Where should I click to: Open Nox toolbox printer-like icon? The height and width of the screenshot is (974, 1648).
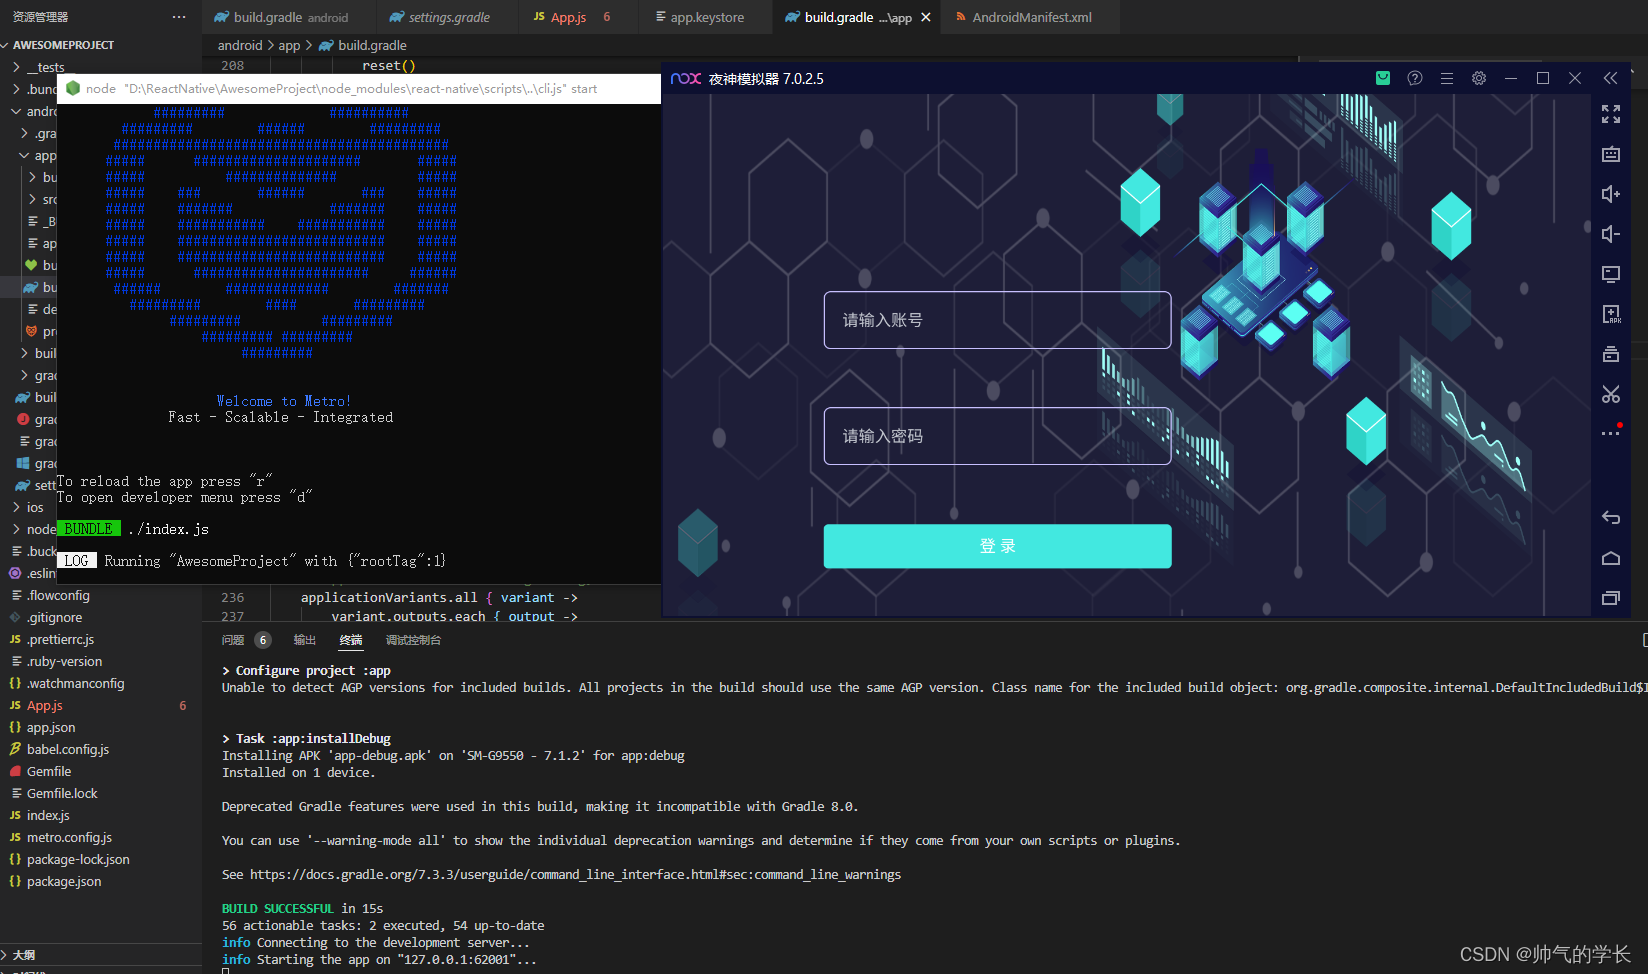(x=1610, y=354)
